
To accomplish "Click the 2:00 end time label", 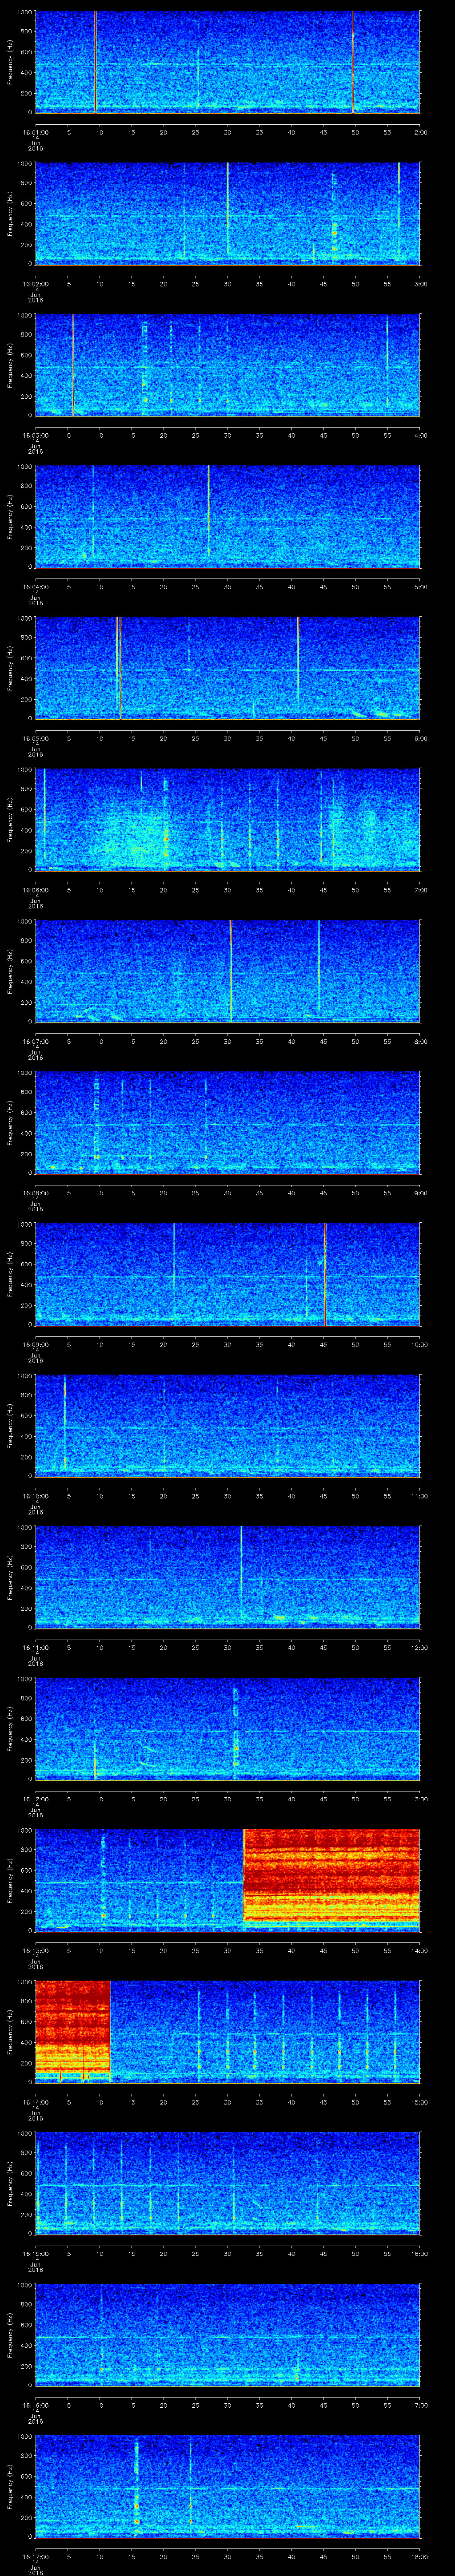I will pos(420,131).
